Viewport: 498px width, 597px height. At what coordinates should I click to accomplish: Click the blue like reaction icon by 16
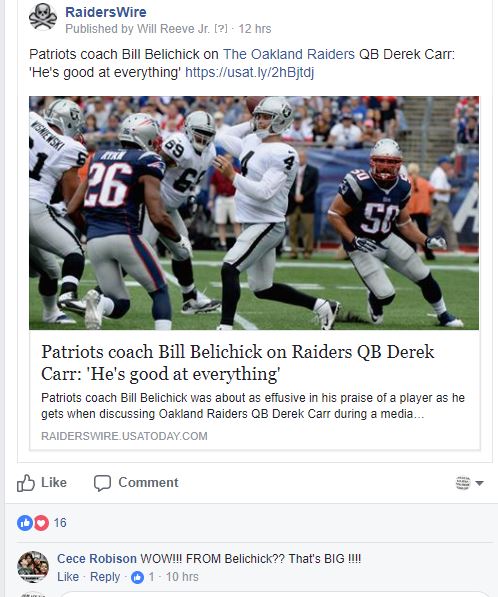[x=24, y=523]
